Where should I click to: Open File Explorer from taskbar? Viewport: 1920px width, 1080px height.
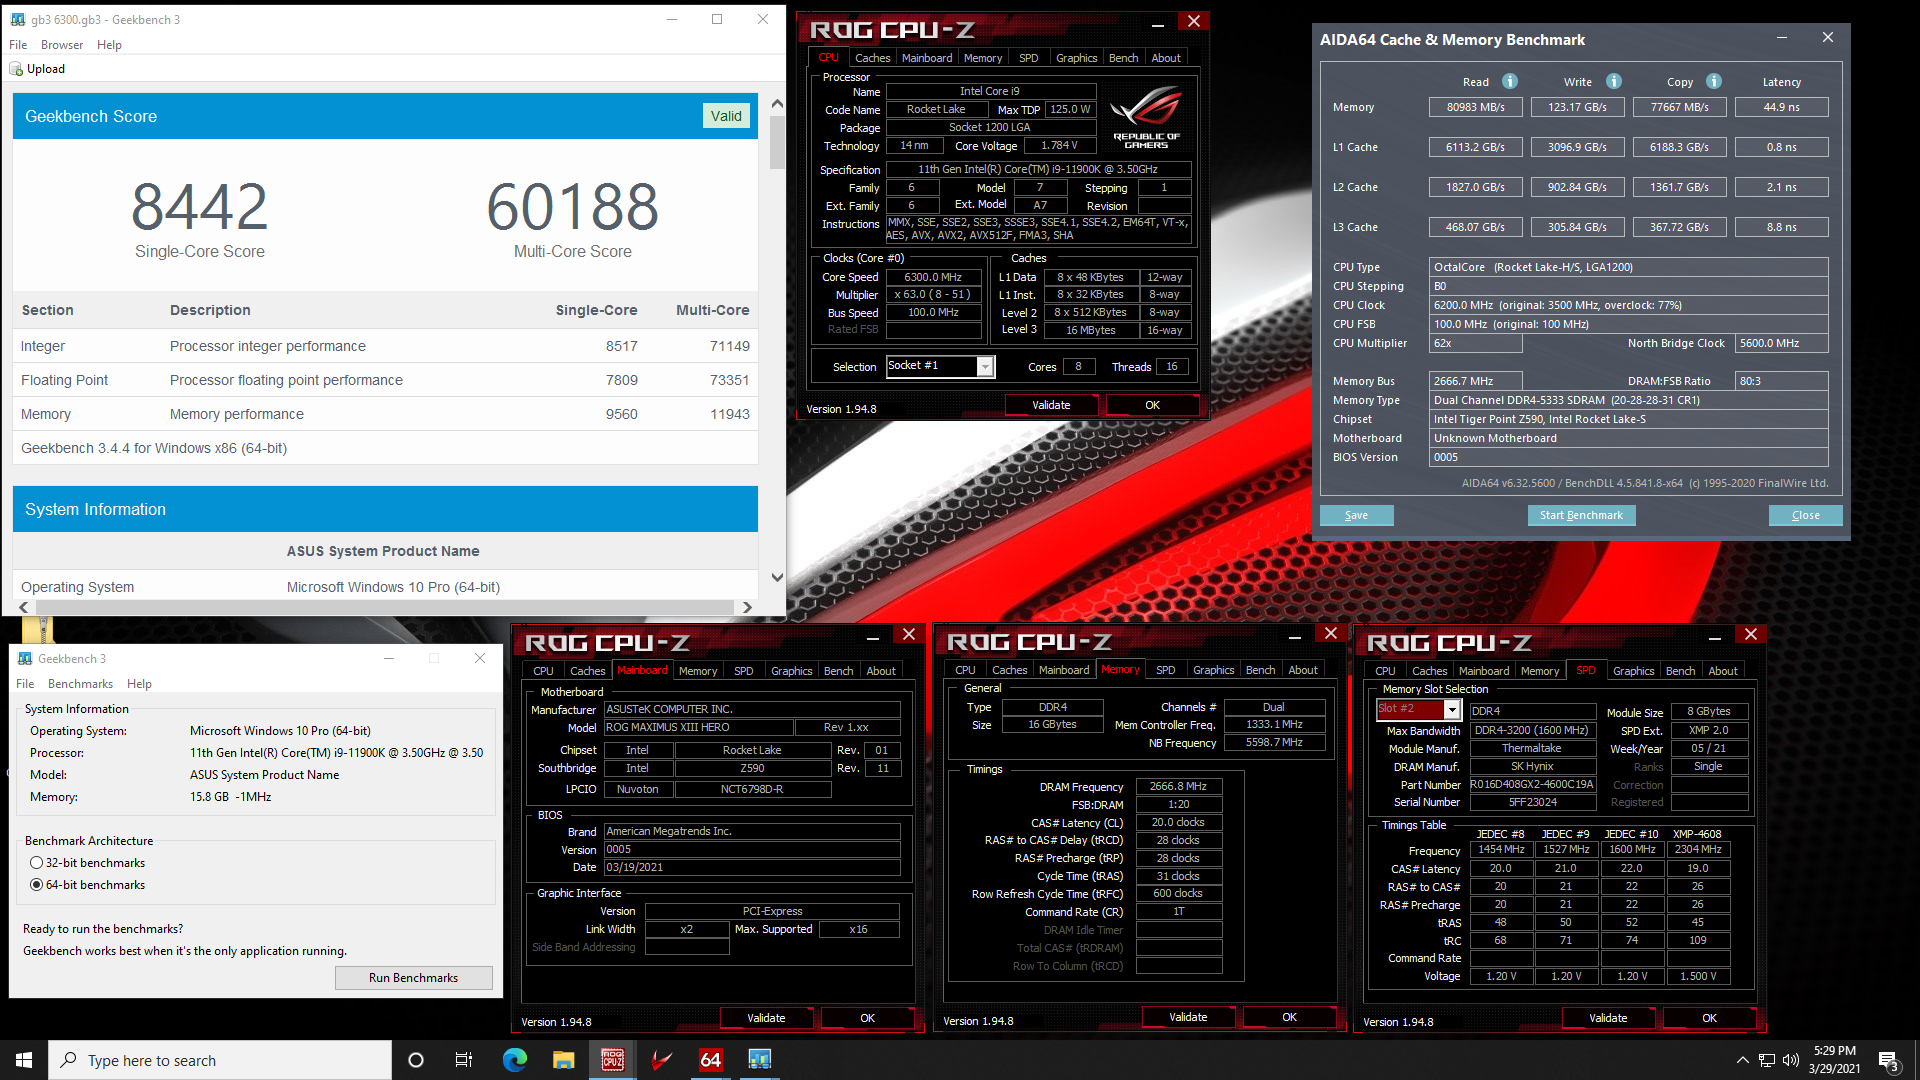click(x=563, y=1060)
